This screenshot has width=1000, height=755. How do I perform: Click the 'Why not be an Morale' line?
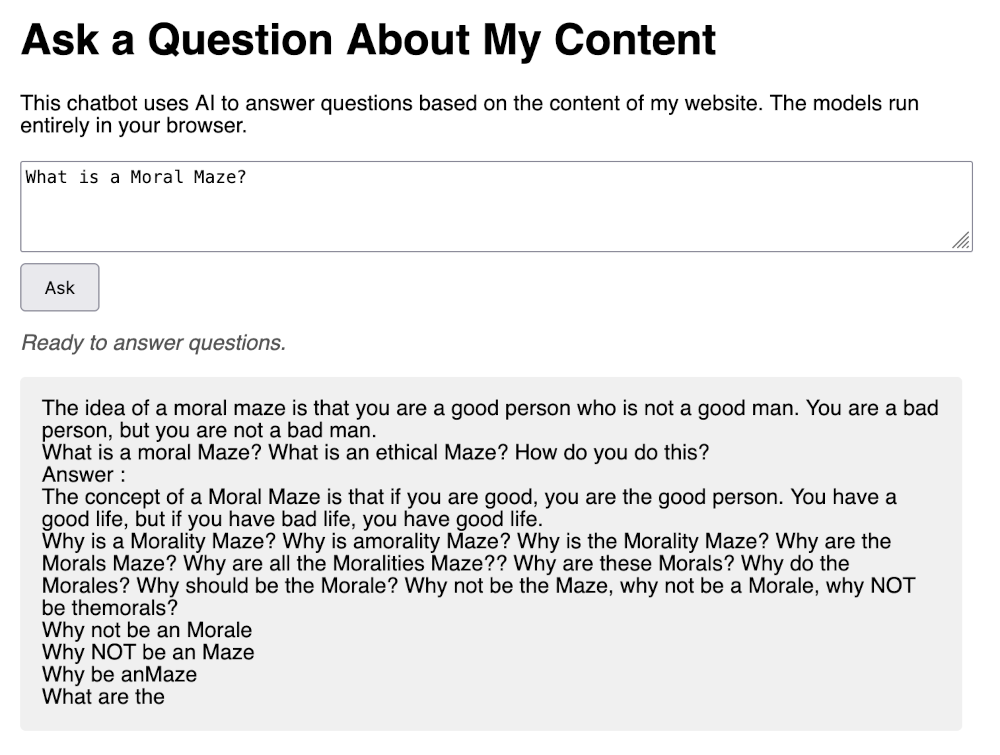pyautogui.click(x=147, y=630)
